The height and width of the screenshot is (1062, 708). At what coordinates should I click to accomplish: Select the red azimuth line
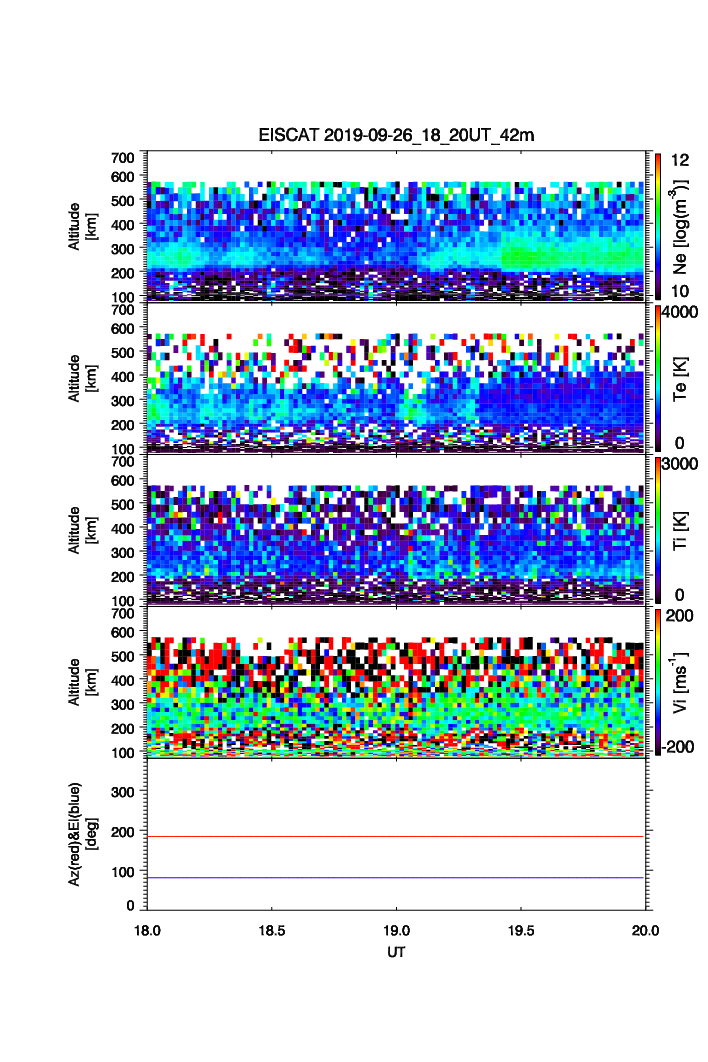click(x=396, y=836)
